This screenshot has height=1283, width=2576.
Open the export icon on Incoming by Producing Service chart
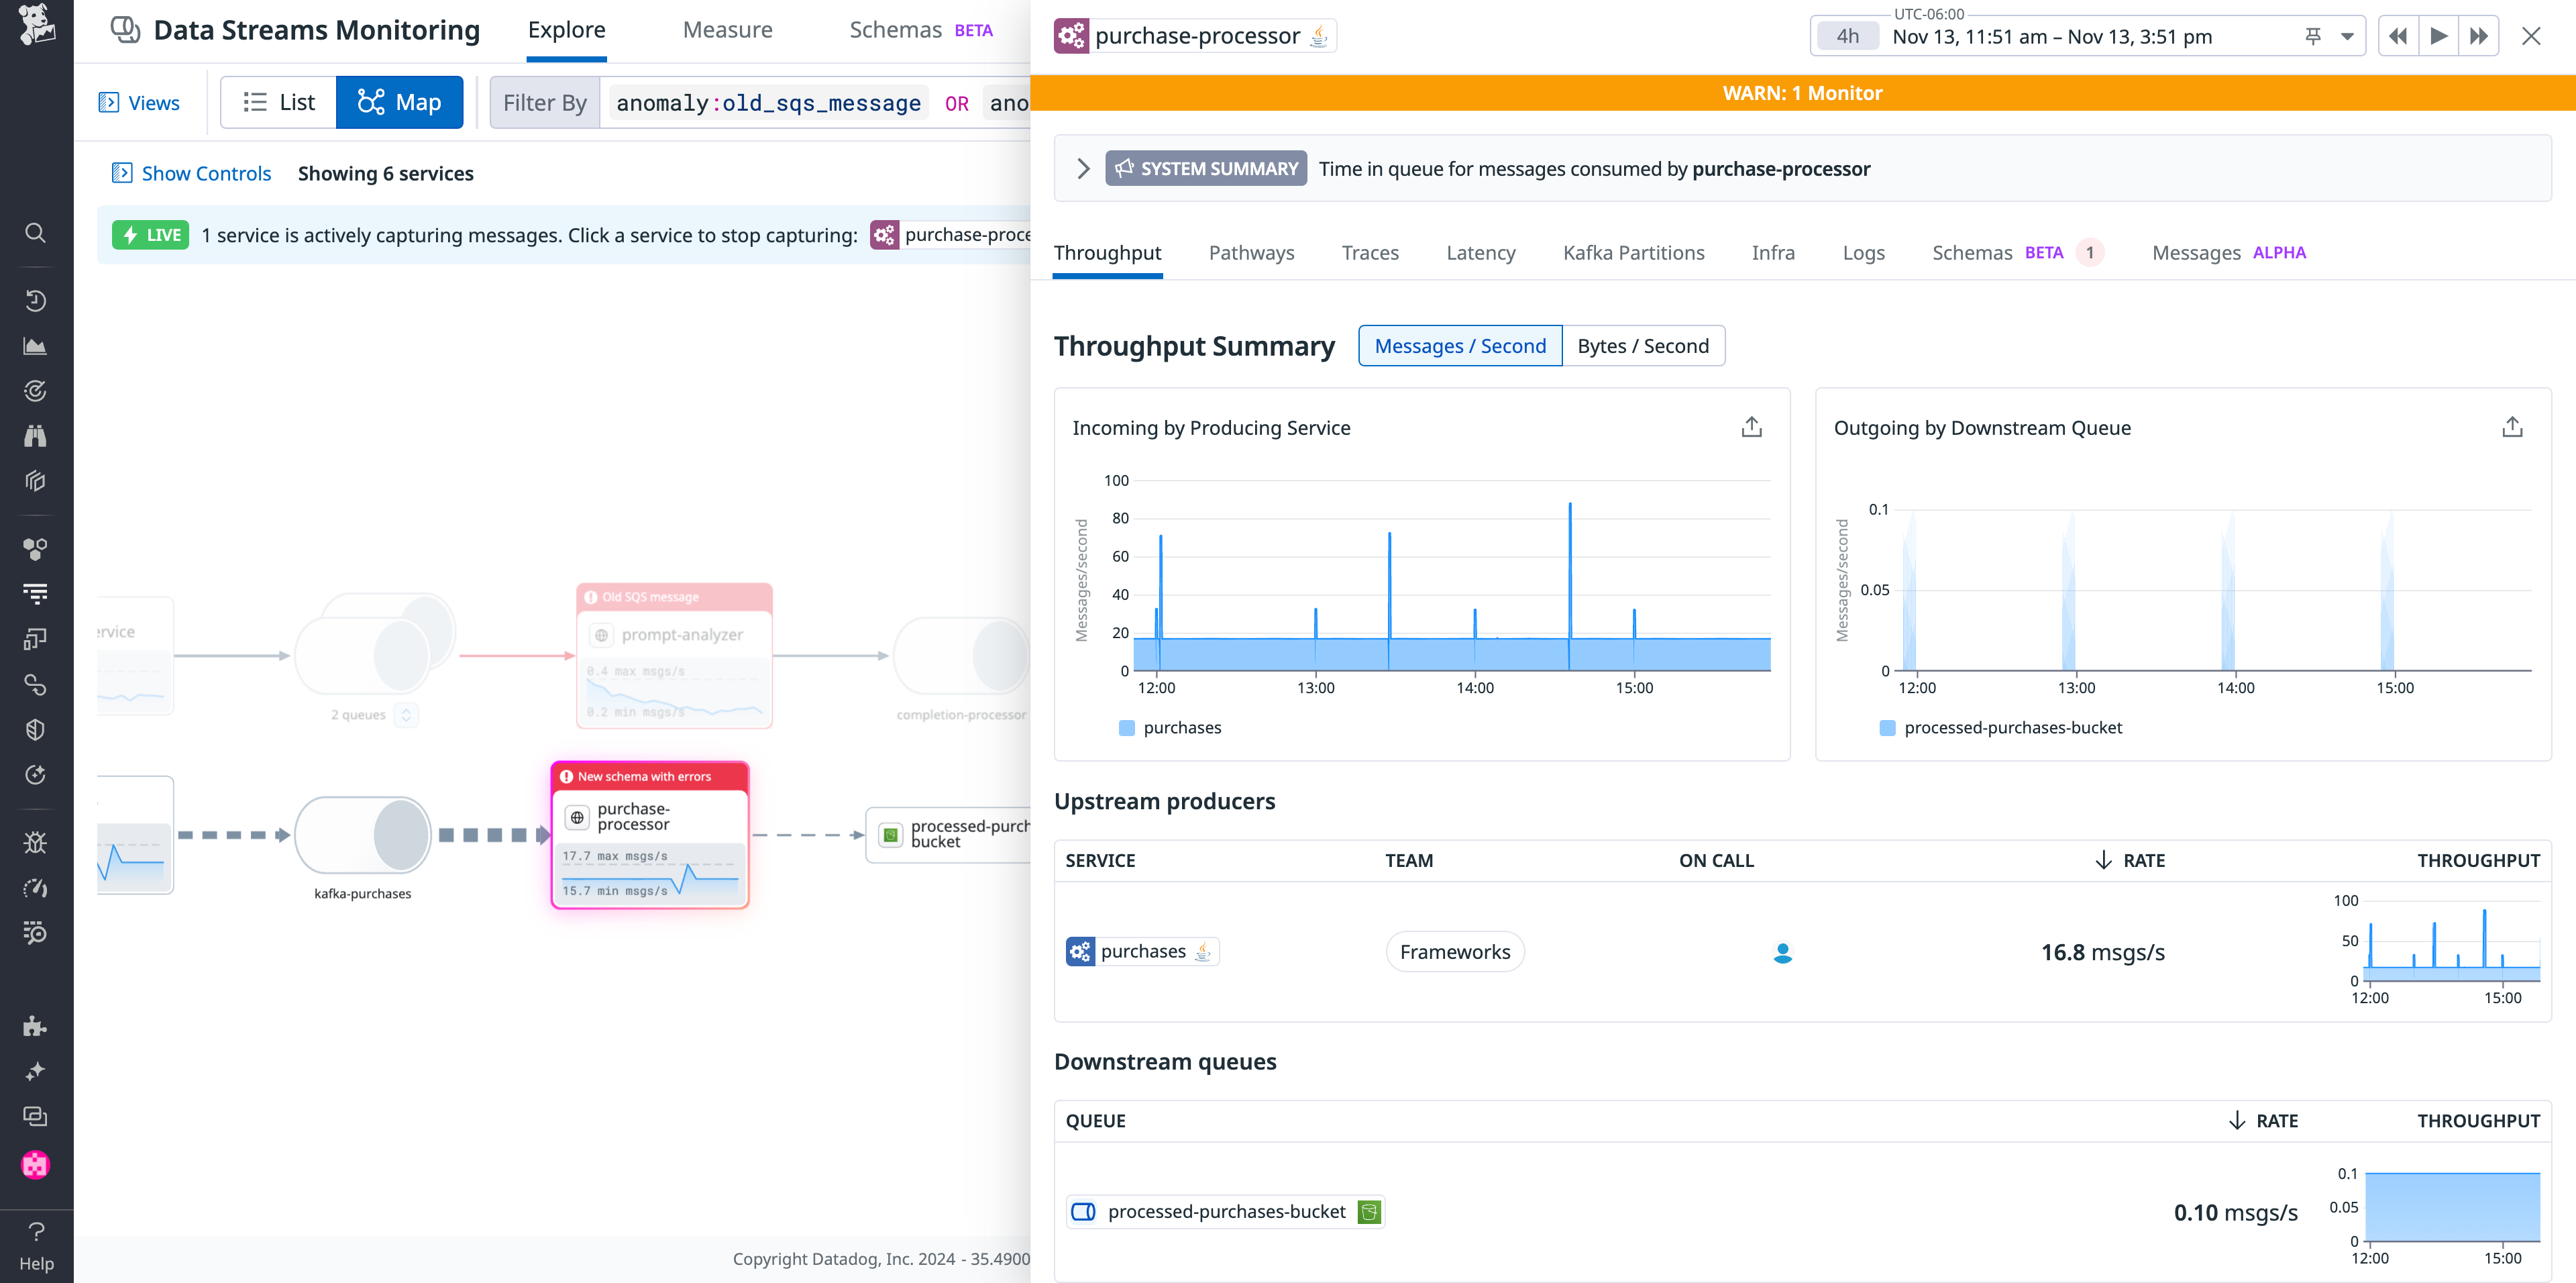1751,426
